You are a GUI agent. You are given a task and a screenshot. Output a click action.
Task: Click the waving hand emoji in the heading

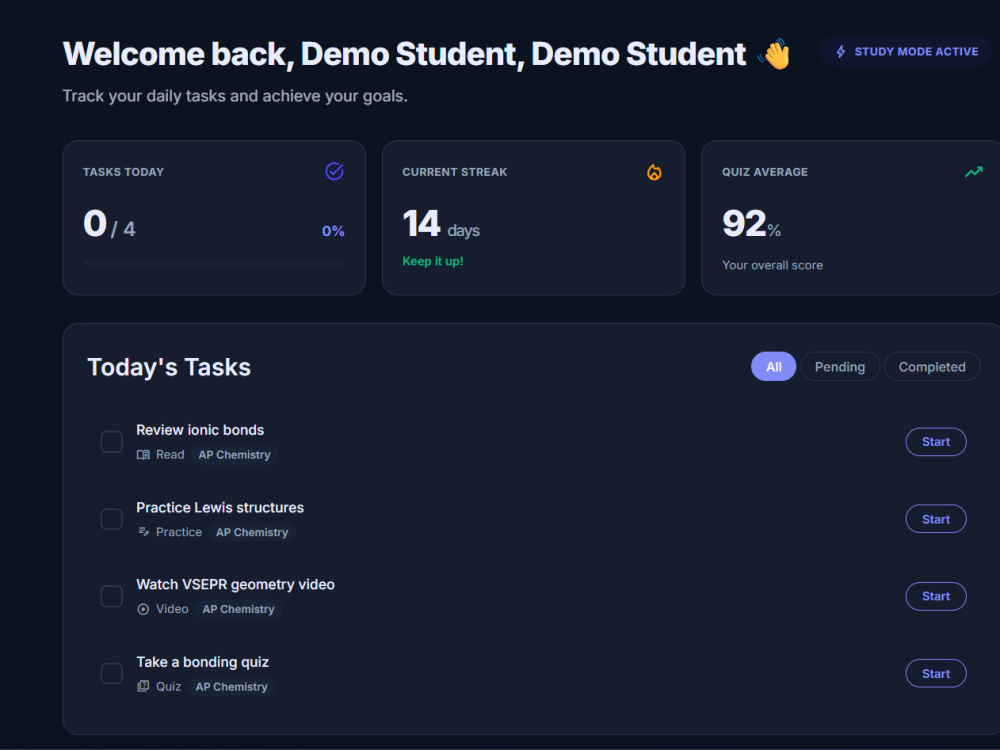pyautogui.click(x=774, y=54)
